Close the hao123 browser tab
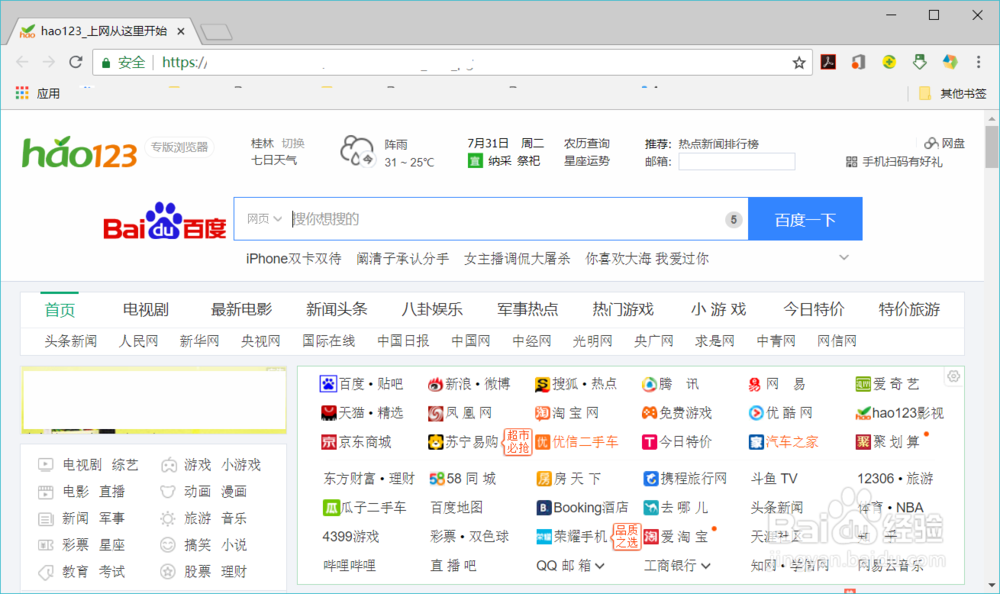The width and height of the screenshot is (1000, 594). click(180, 31)
